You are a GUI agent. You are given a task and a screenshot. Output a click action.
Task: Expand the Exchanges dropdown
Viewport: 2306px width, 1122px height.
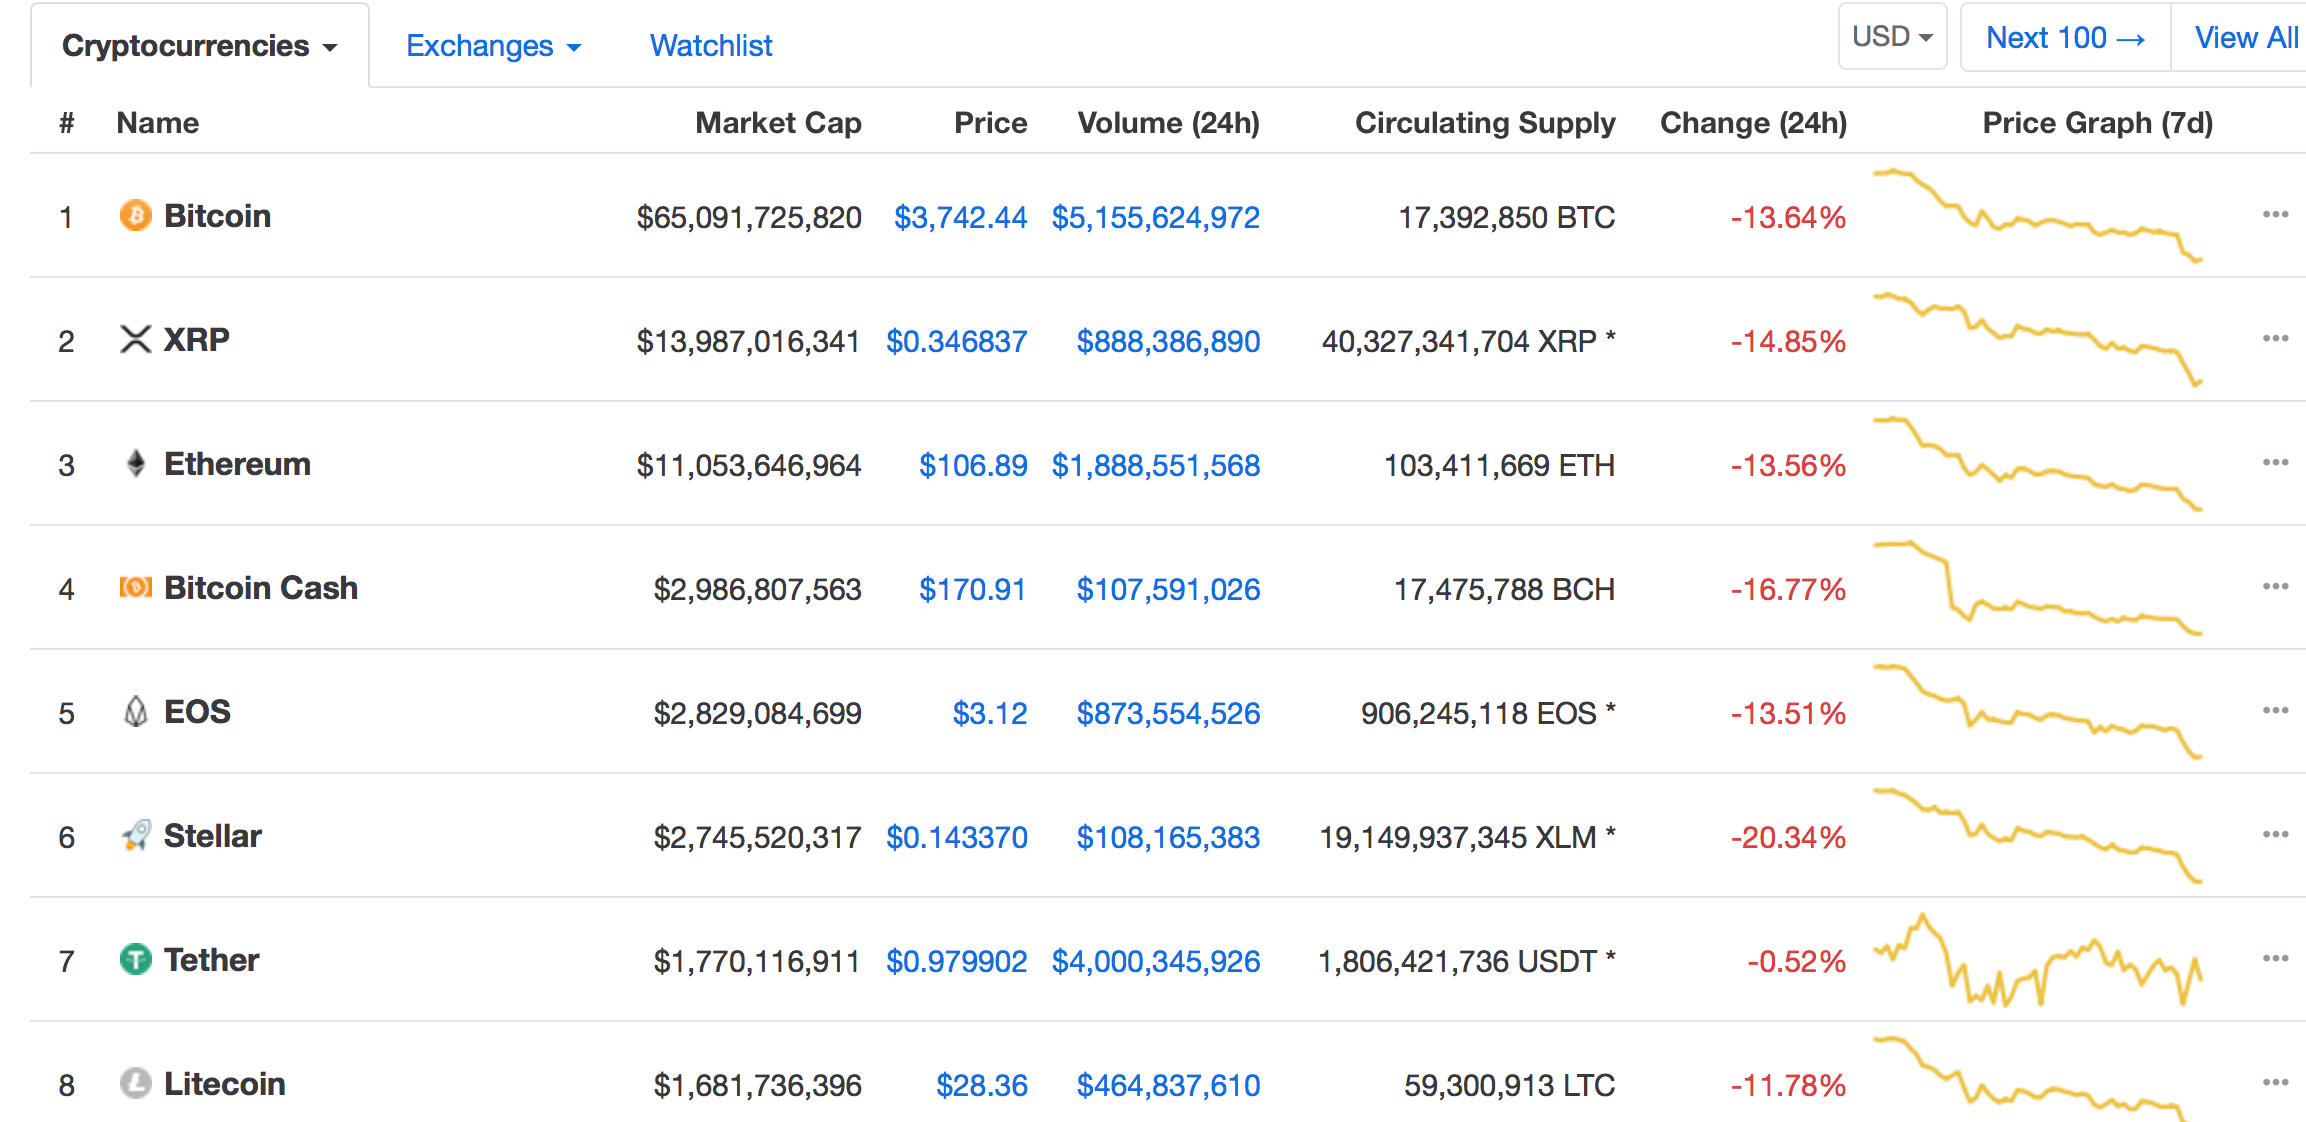493,46
